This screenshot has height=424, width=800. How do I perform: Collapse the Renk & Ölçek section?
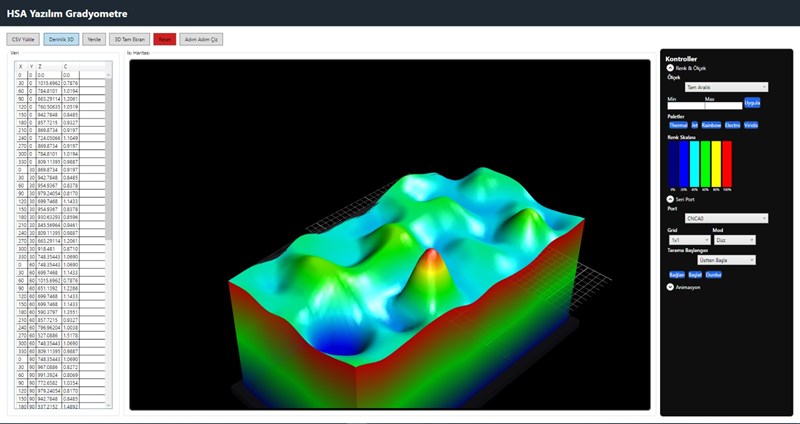pyautogui.click(x=670, y=67)
